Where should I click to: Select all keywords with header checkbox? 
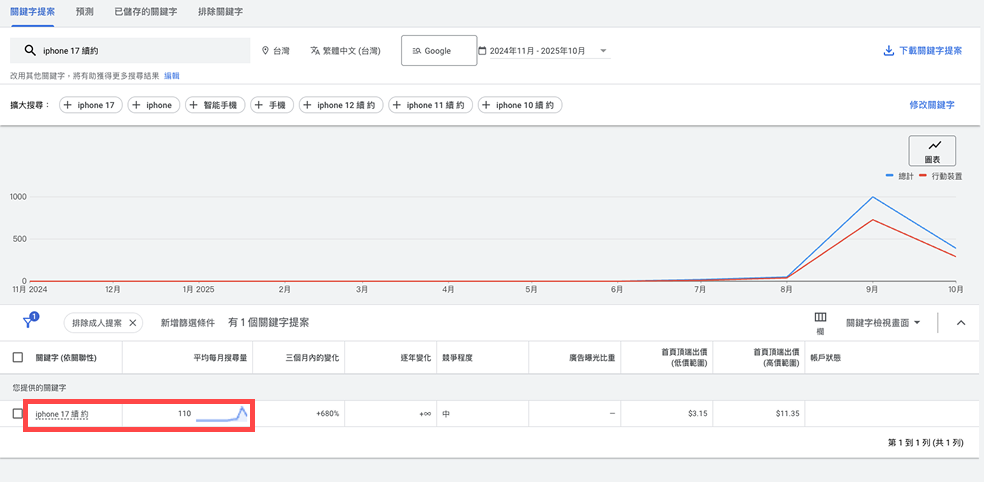coord(18,357)
